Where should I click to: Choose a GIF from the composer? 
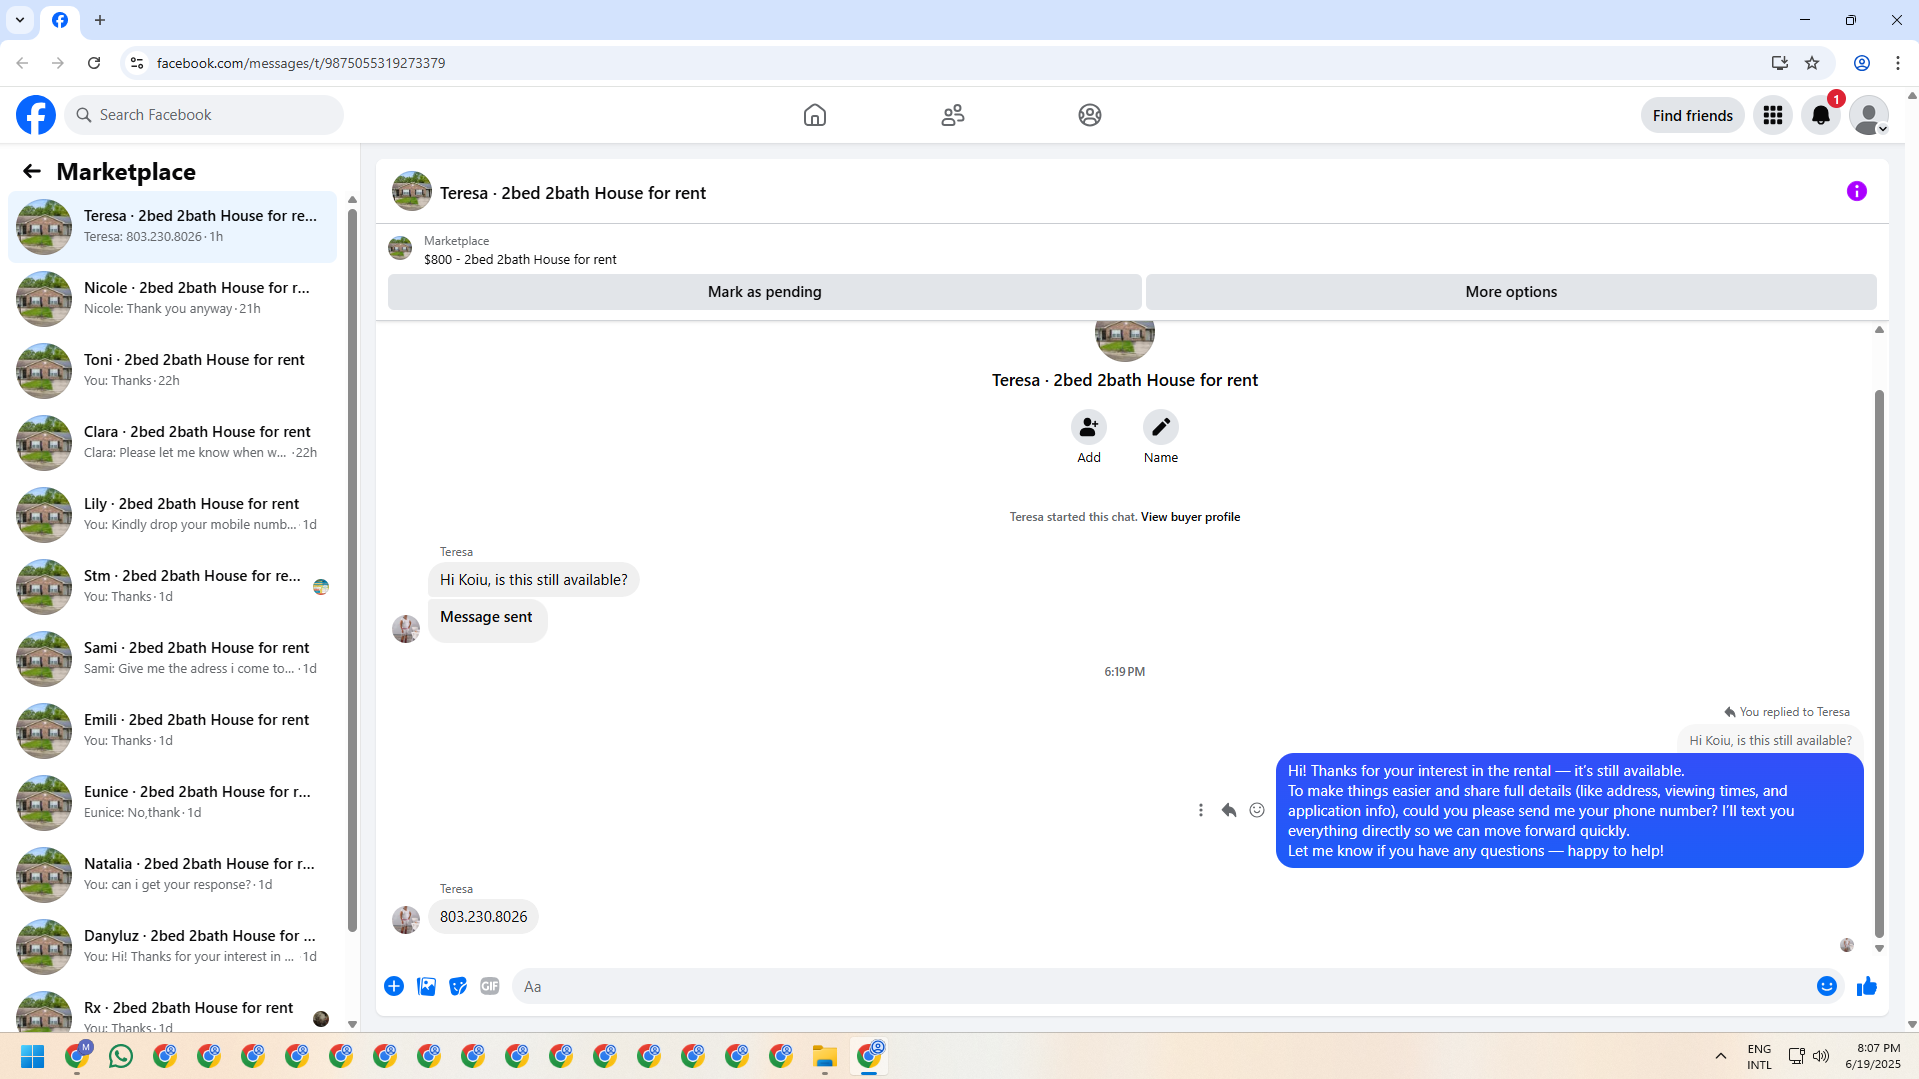(x=489, y=986)
